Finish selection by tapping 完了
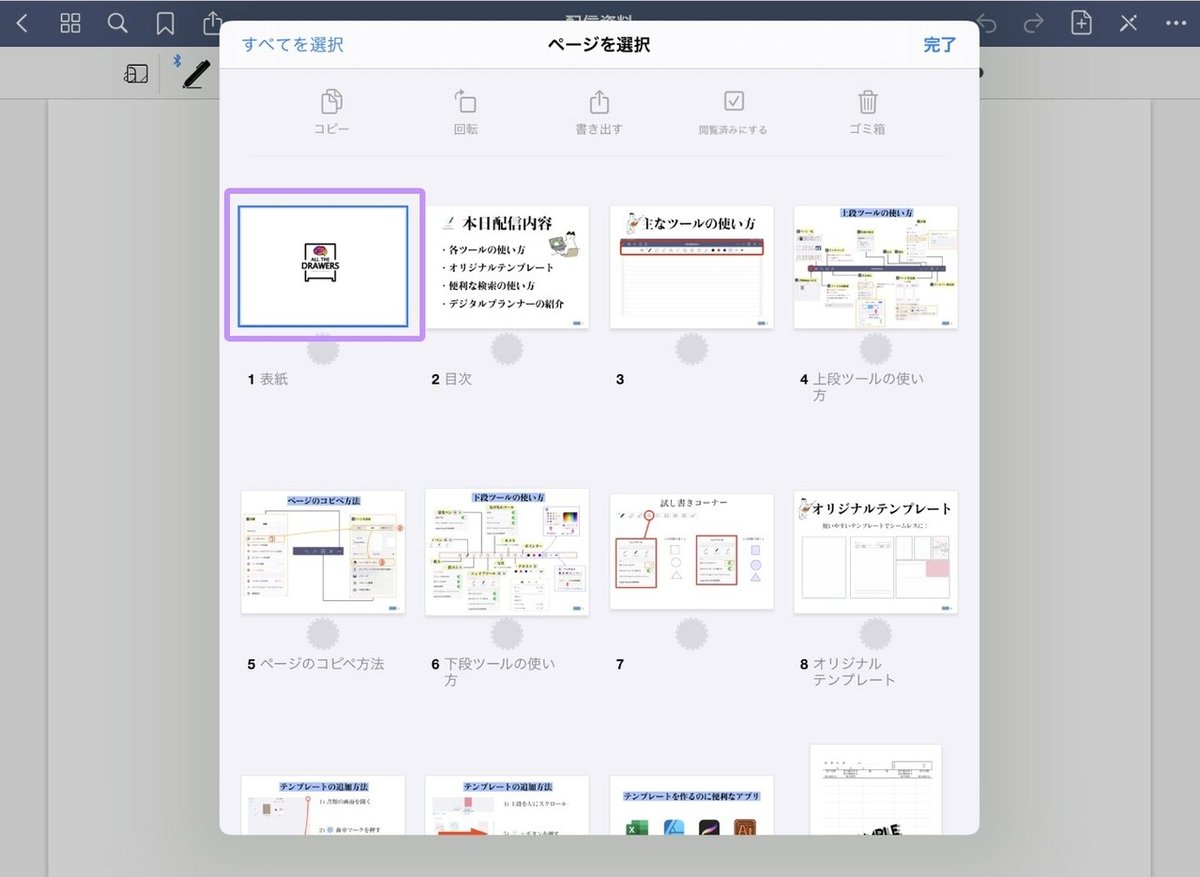The image size is (1200, 877). click(938, 45)
